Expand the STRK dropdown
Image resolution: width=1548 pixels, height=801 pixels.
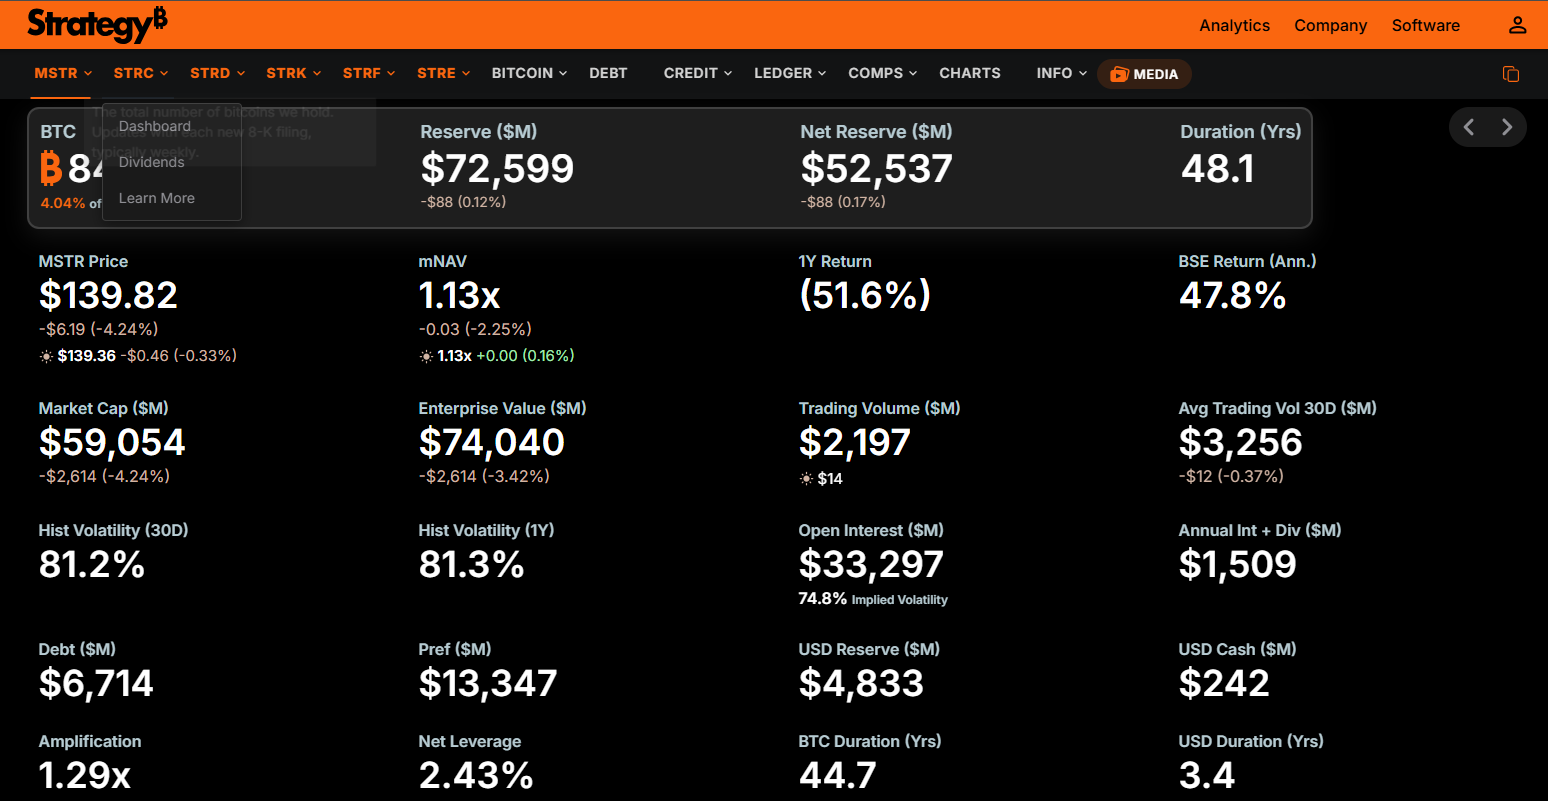[294, 73]
